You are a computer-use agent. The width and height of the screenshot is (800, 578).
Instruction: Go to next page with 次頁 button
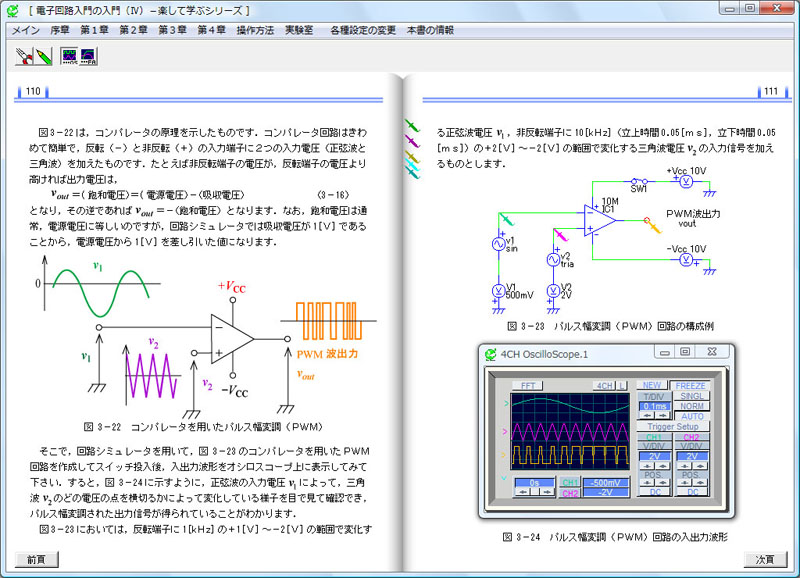click(x=765, y=560)
